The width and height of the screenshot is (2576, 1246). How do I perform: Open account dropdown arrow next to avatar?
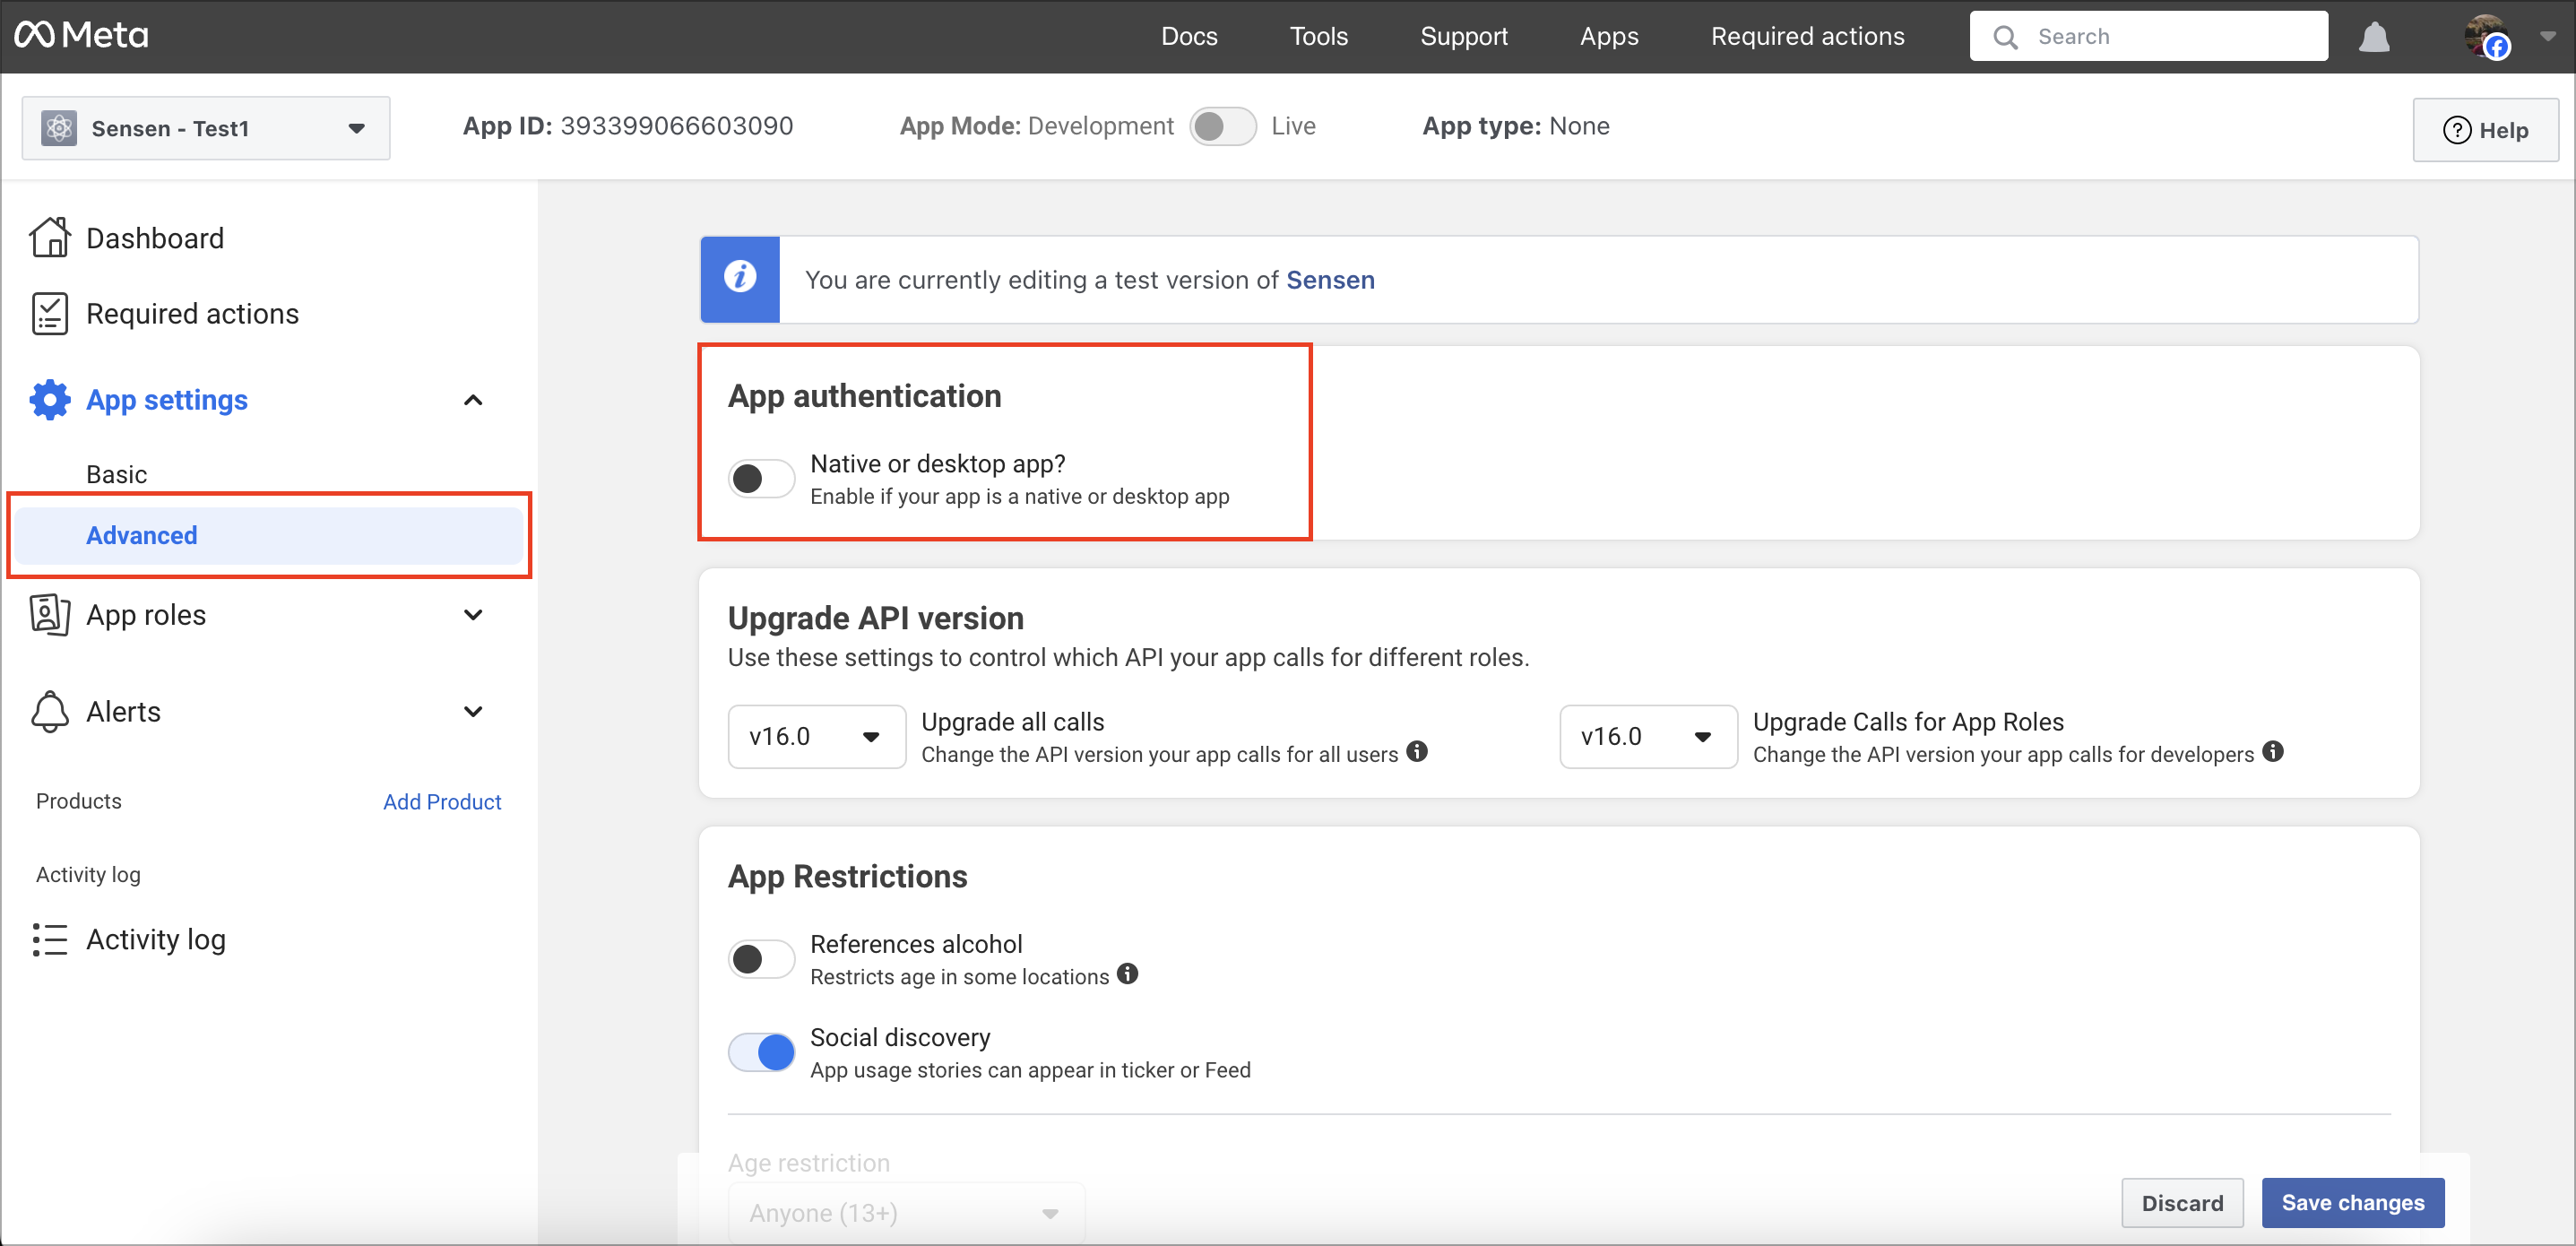2547,36
